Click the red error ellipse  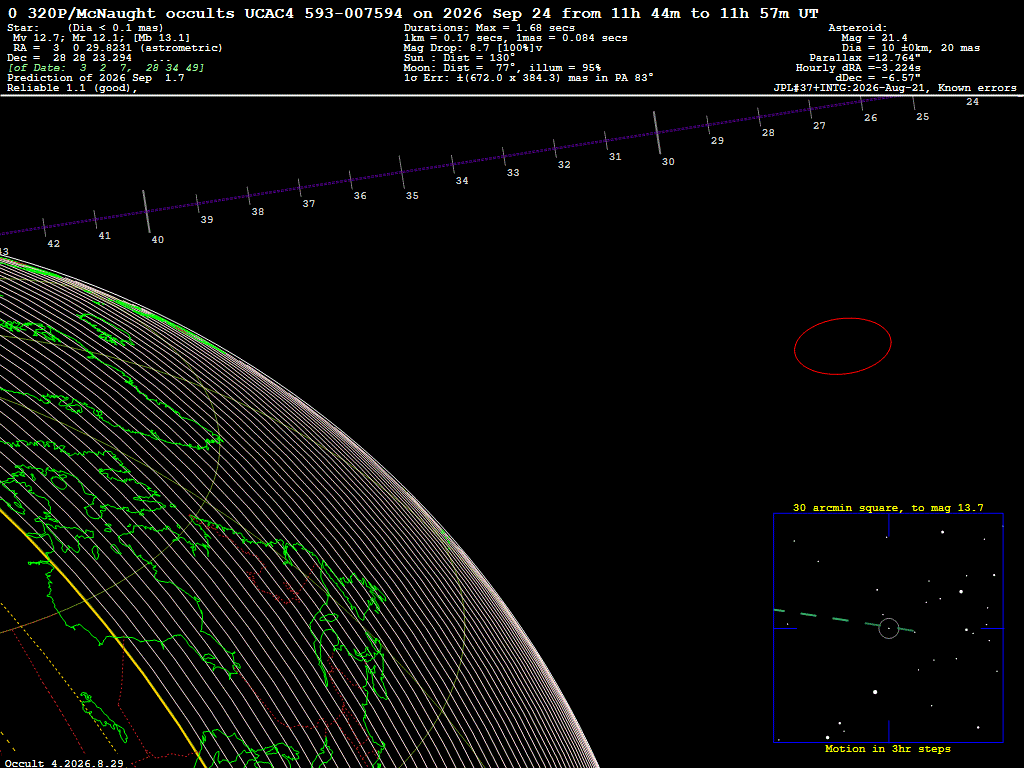click(842, 346)
